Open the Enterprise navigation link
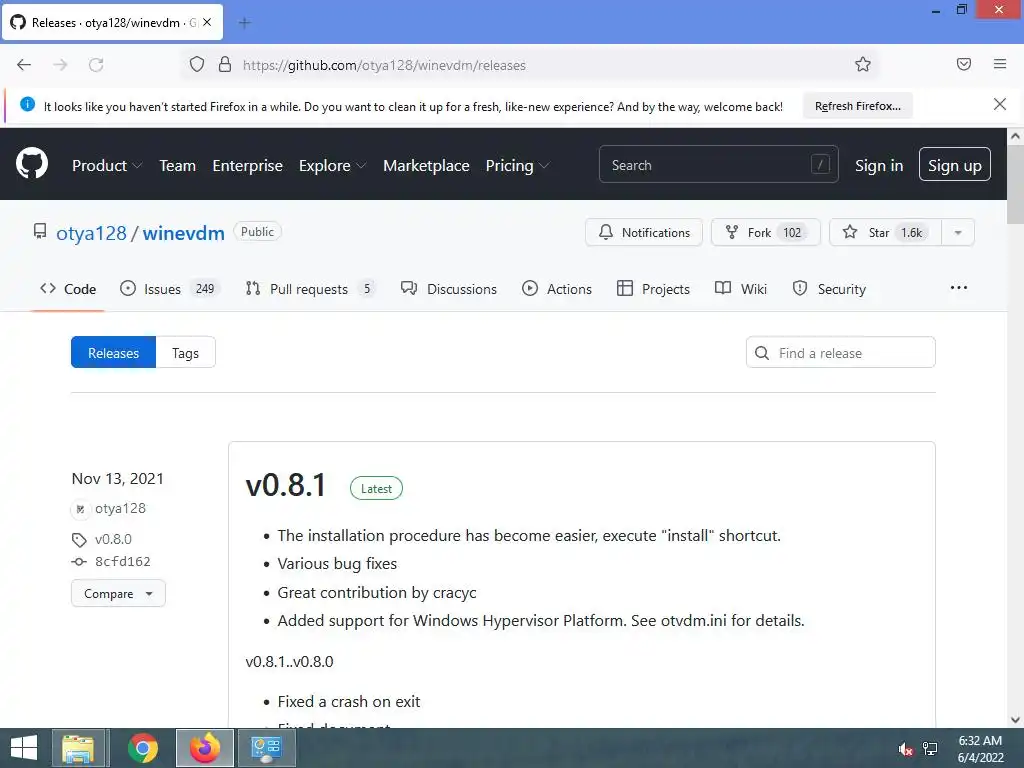The height and width of the screenshot is (768, 1024). point(248,165)
